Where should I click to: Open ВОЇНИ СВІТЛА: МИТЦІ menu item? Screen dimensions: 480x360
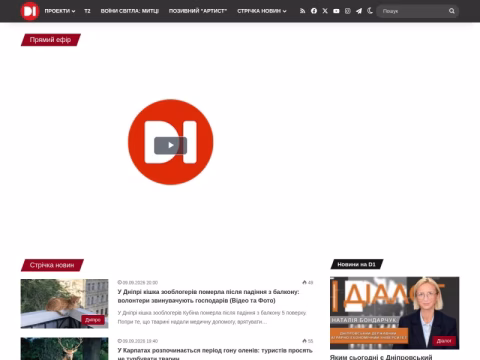point(130,11)
